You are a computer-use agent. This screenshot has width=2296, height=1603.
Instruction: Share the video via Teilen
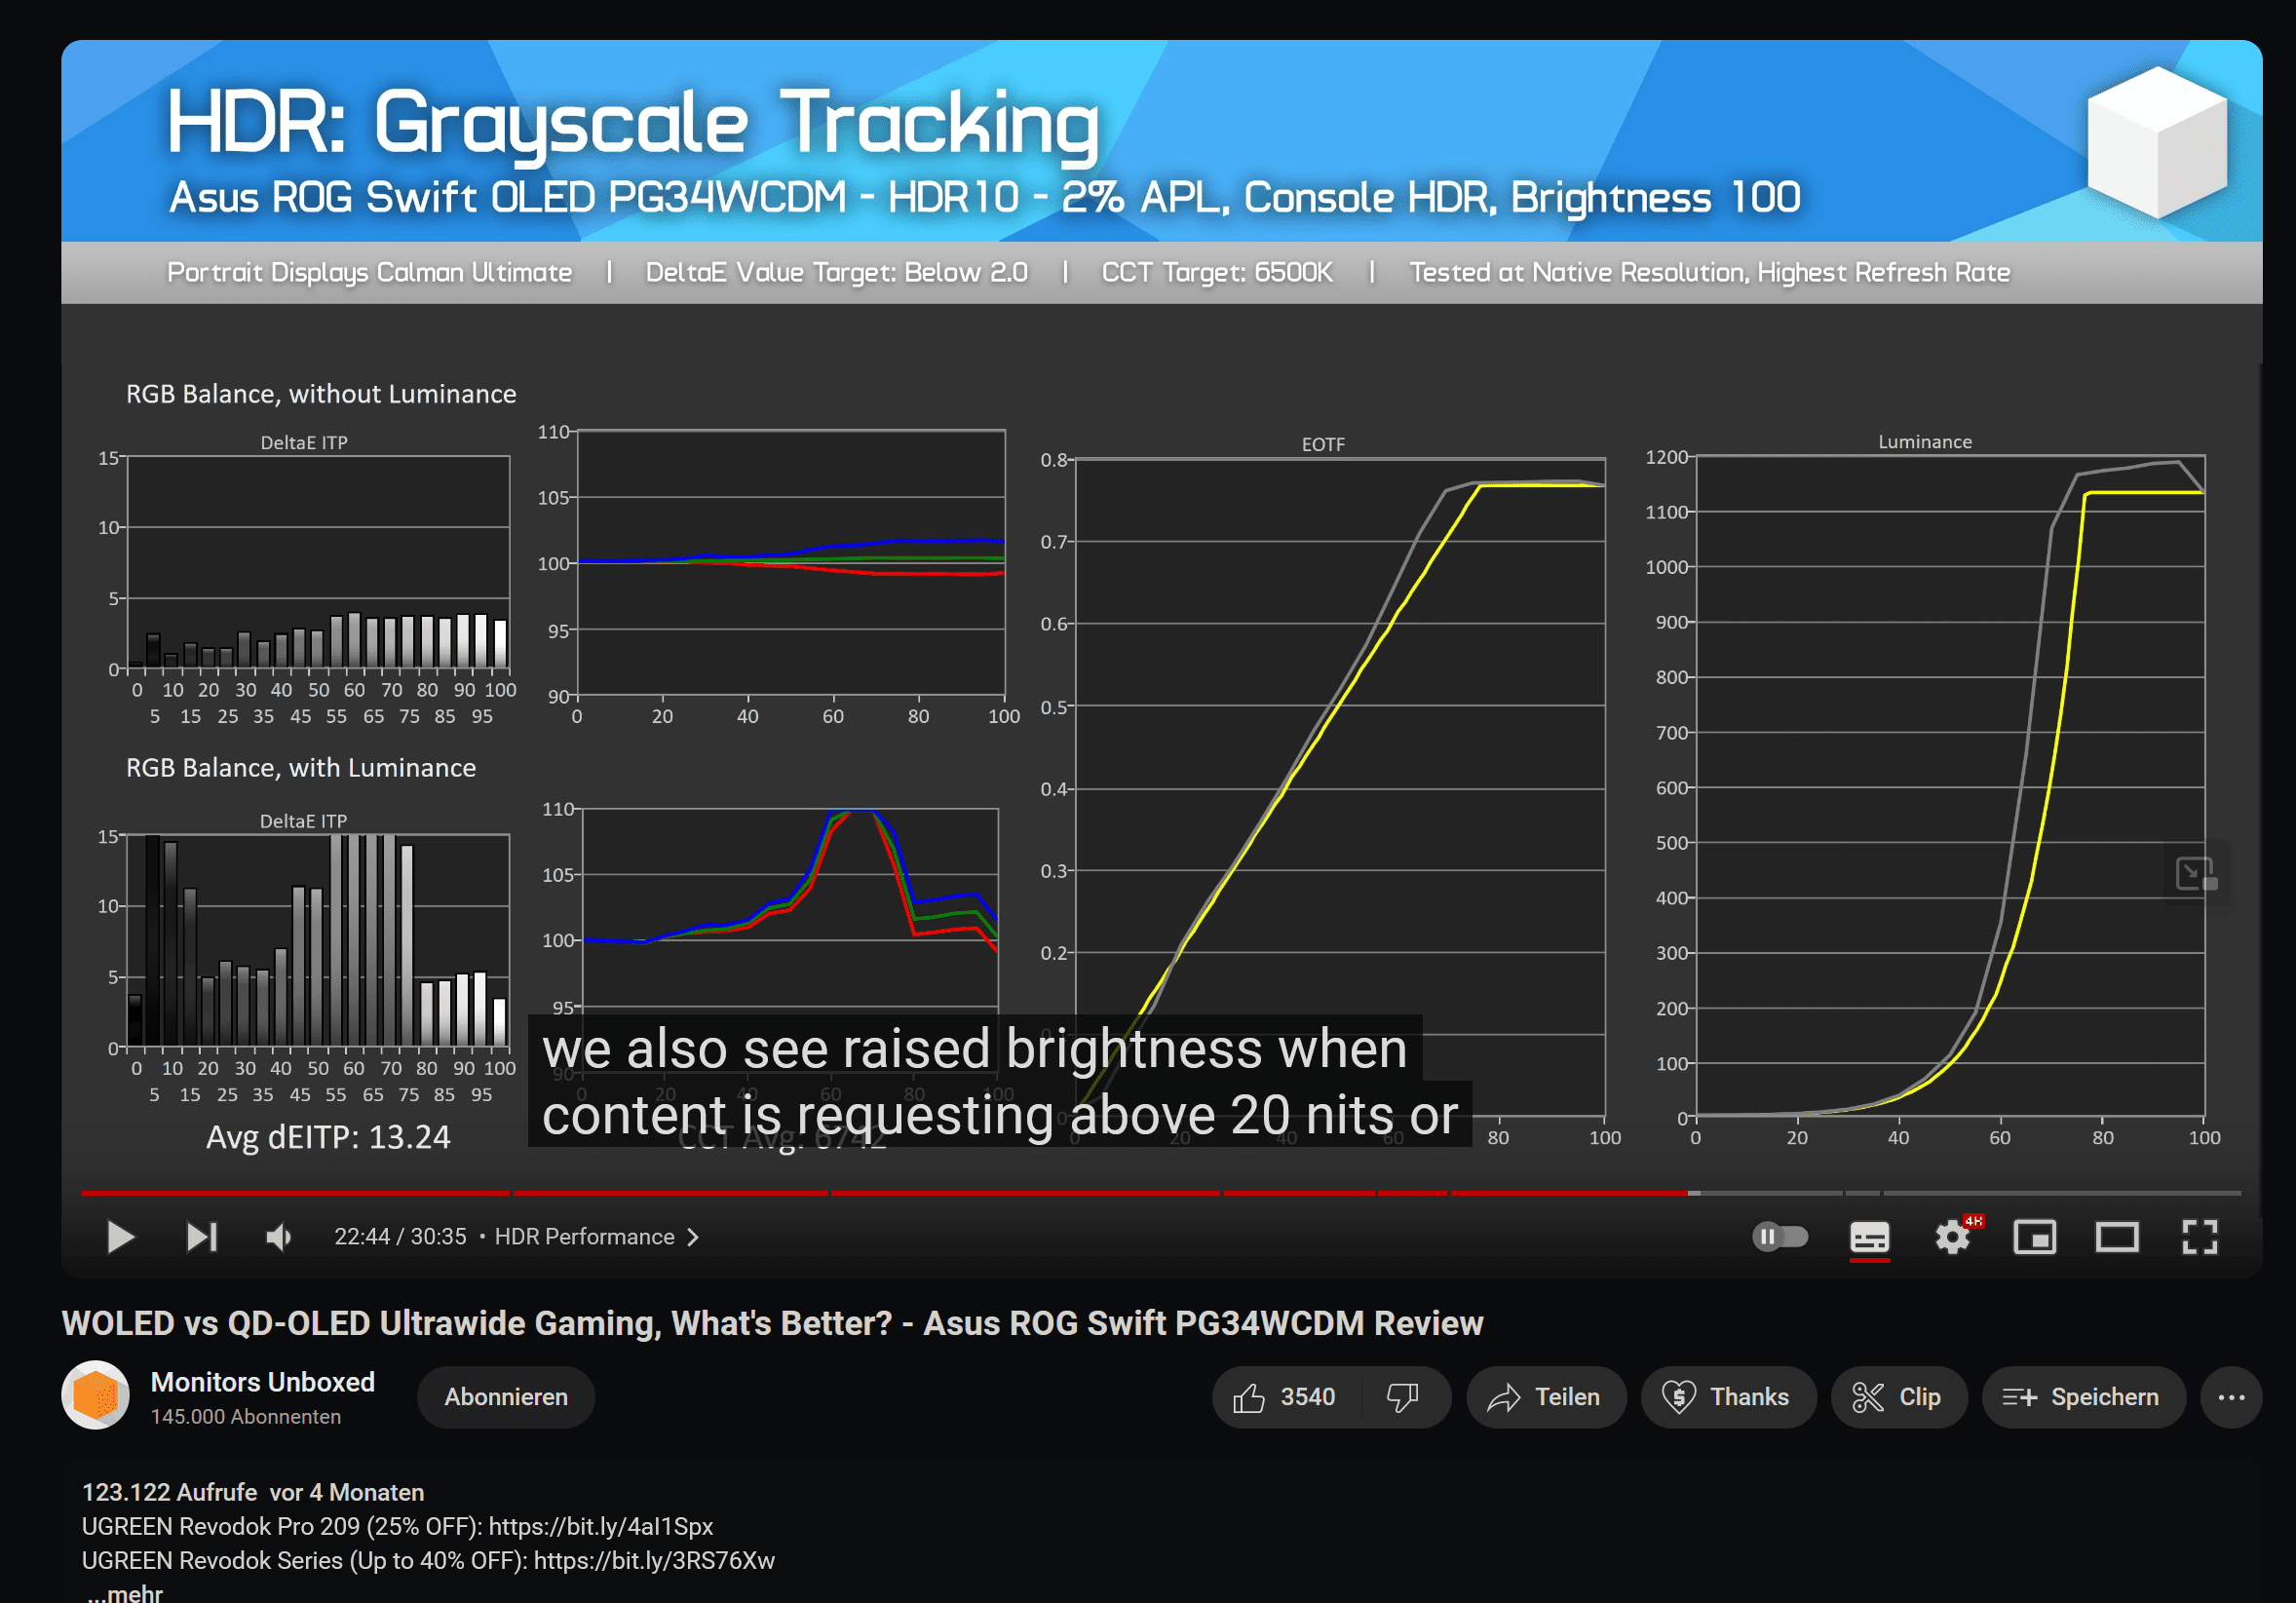tap(1545, 1397)
